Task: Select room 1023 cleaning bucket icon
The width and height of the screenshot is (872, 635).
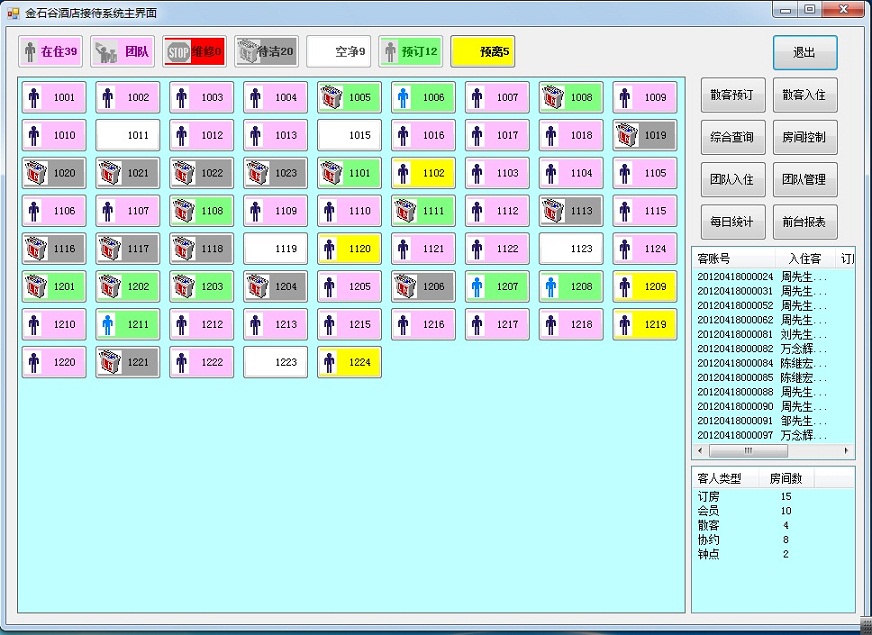Action: coord(257,173)
